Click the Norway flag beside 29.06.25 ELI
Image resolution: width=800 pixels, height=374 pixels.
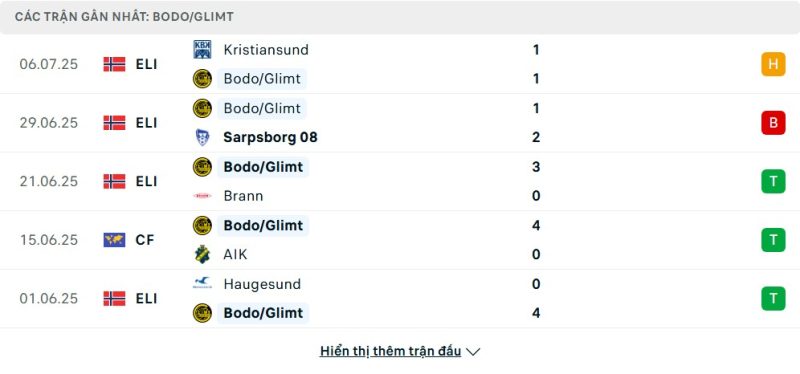(114, 122)
